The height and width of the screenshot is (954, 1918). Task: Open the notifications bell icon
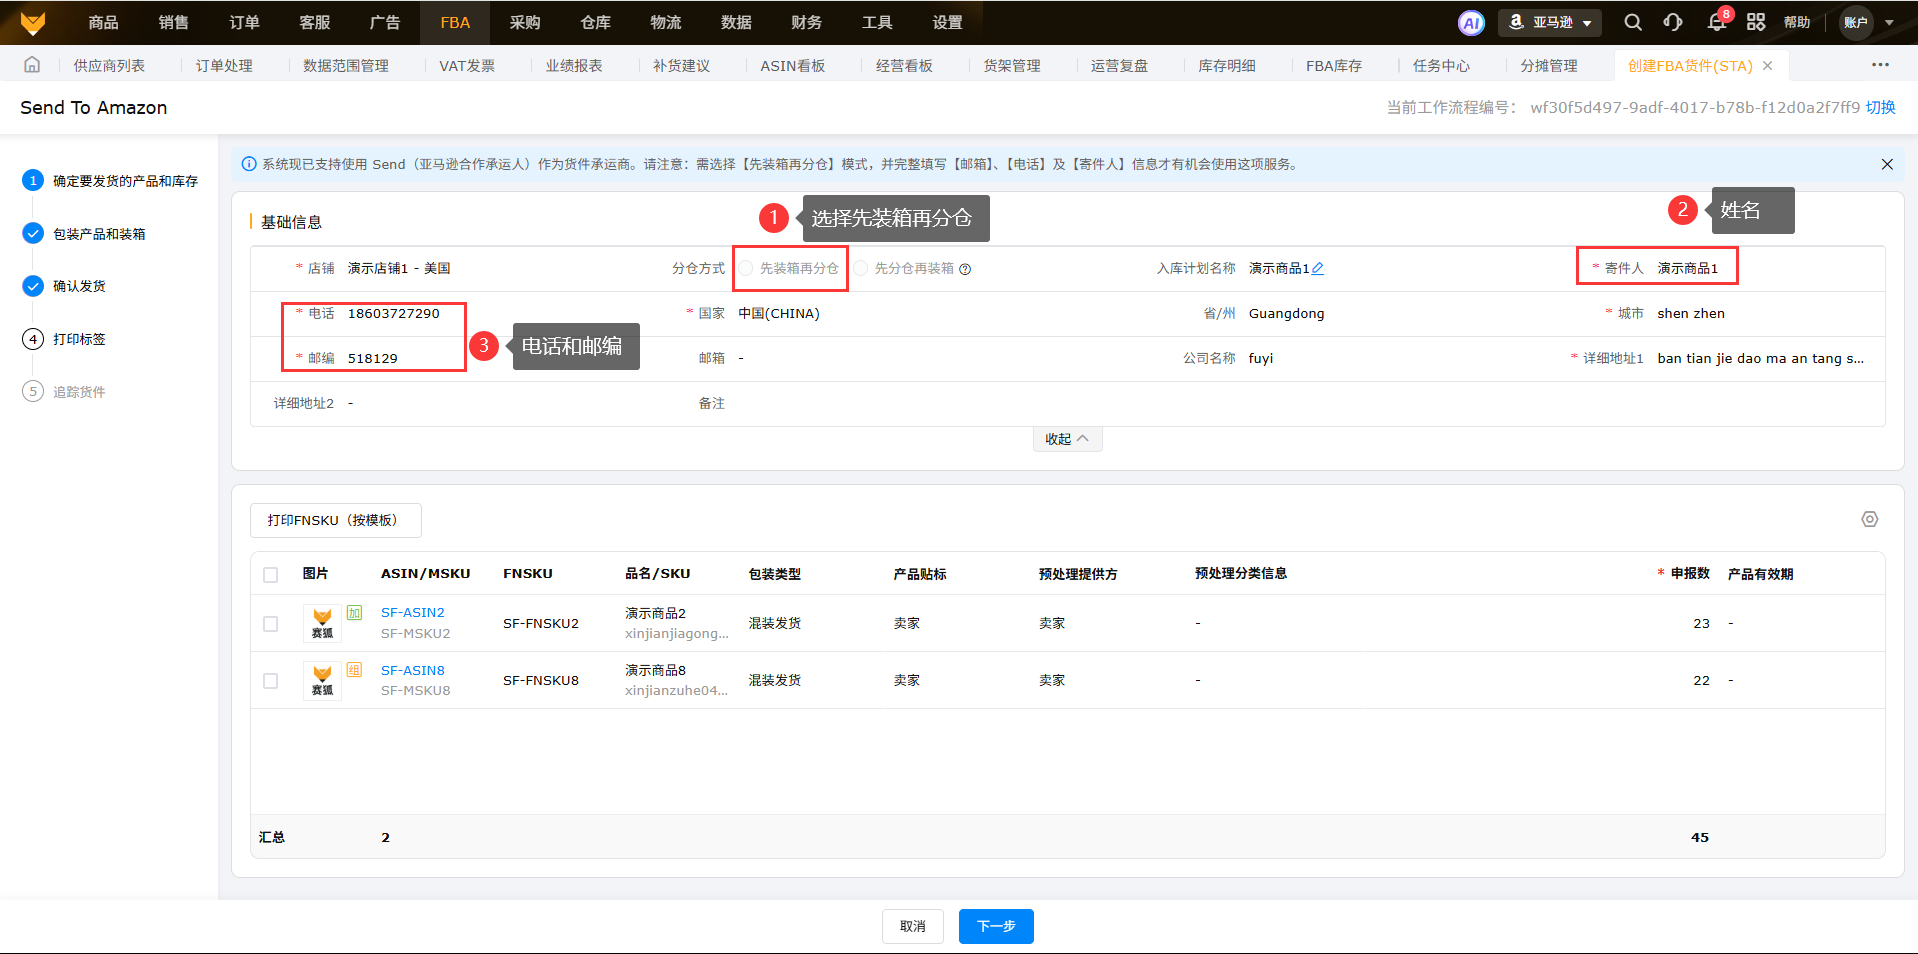[x=1717, y=22]
